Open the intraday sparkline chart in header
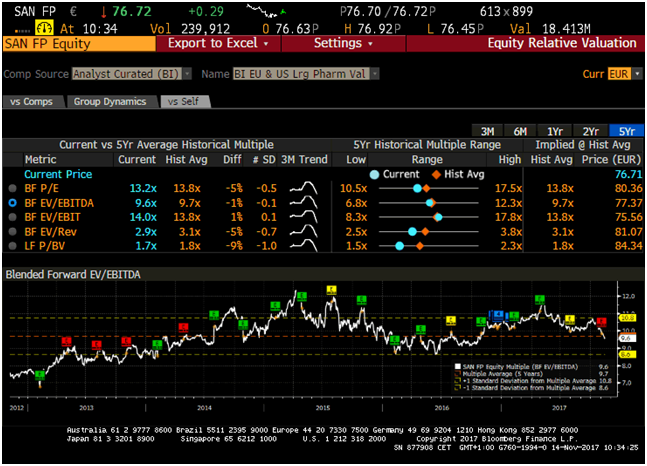This screenshot has height=466, width=647. [266, 11]
